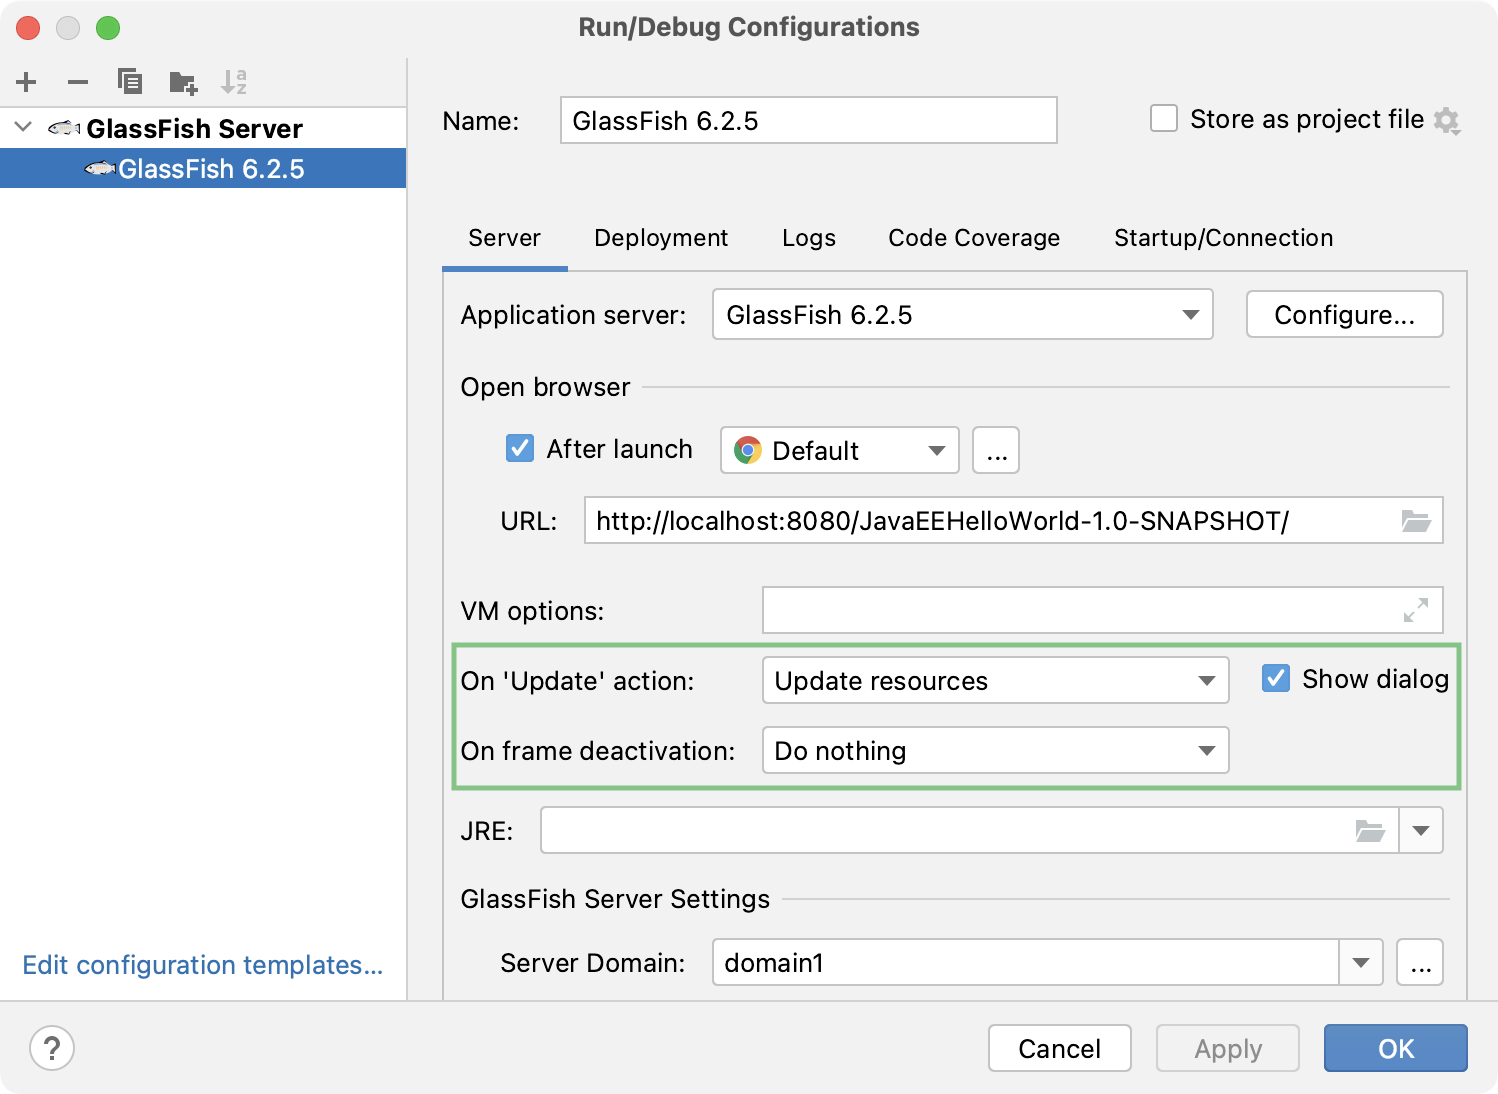The width and height of the screenshot is (1498, 1094).
Task: Switch to the Deployment tab
Action: 661,238
